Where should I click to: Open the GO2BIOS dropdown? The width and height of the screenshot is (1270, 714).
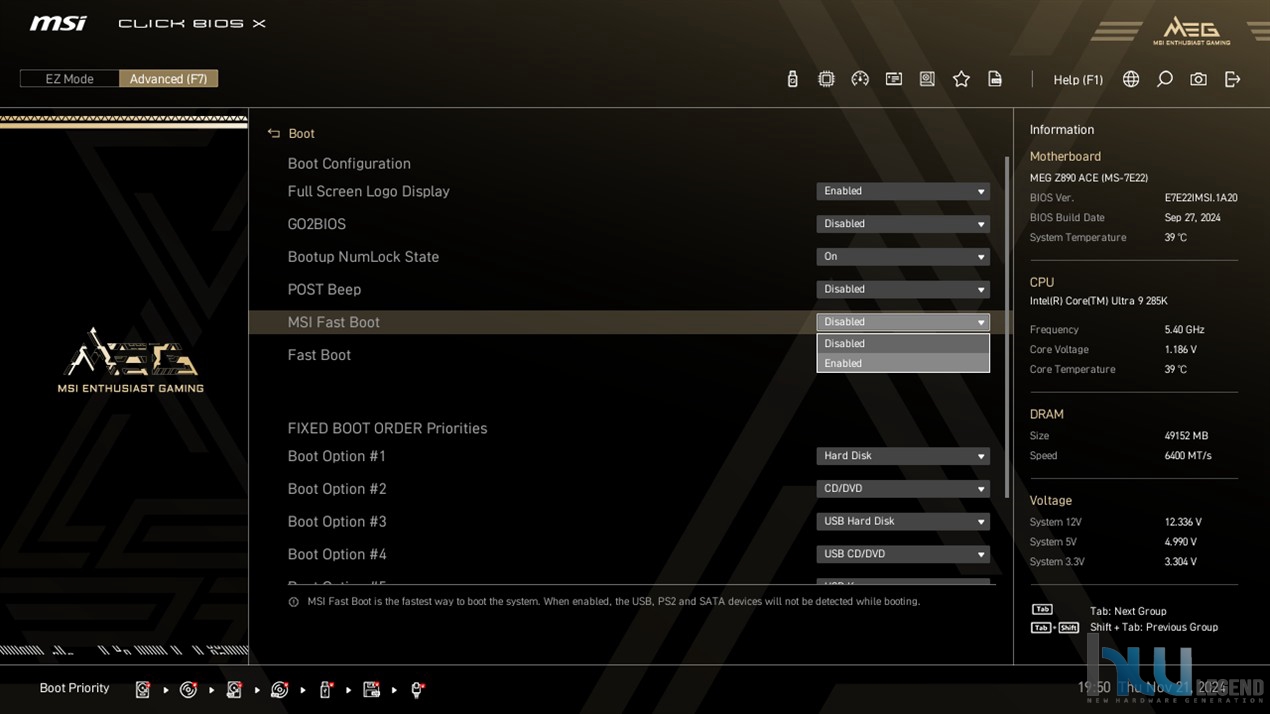tap(903, 224)
